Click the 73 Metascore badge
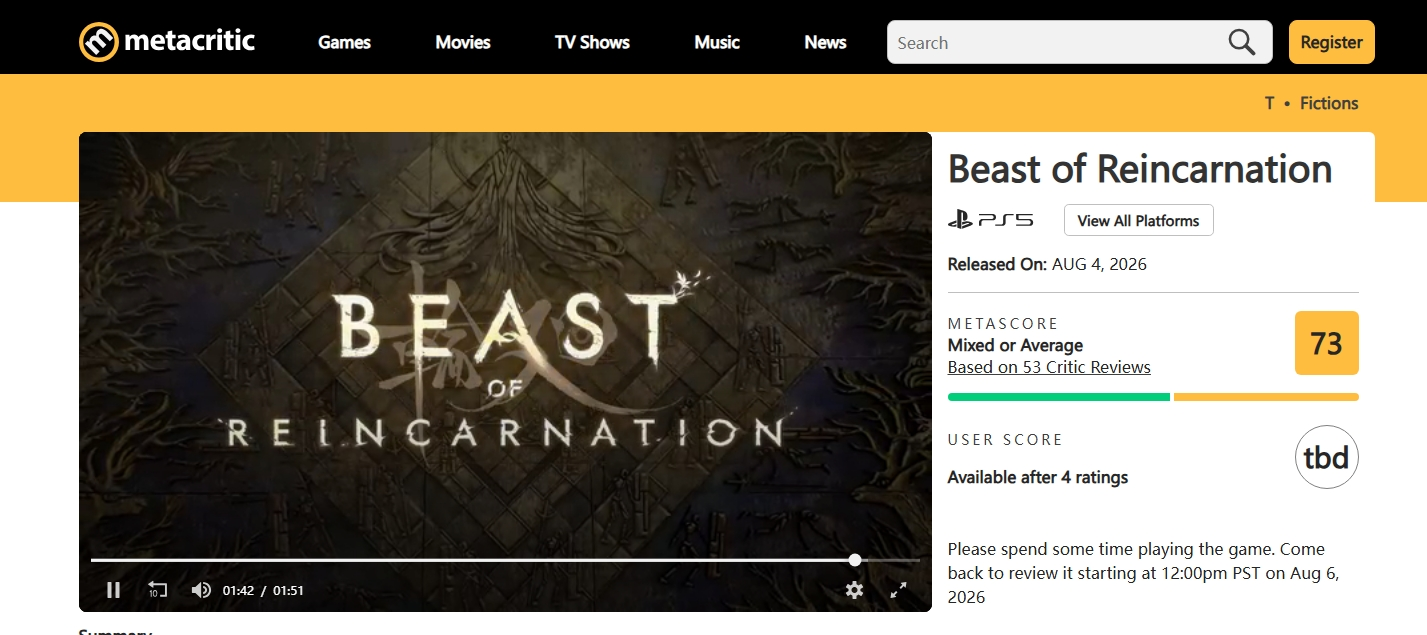 click(1326, 343)
